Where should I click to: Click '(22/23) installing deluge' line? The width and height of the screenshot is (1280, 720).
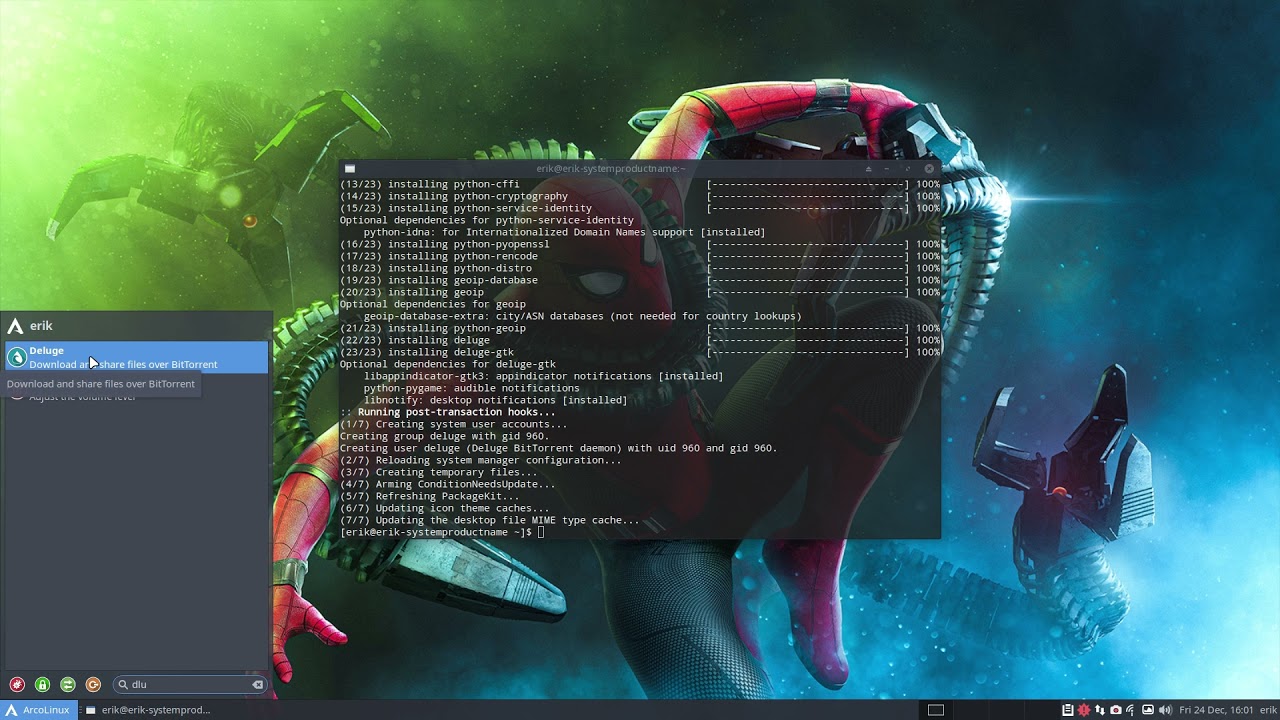(x=640, y=340)
